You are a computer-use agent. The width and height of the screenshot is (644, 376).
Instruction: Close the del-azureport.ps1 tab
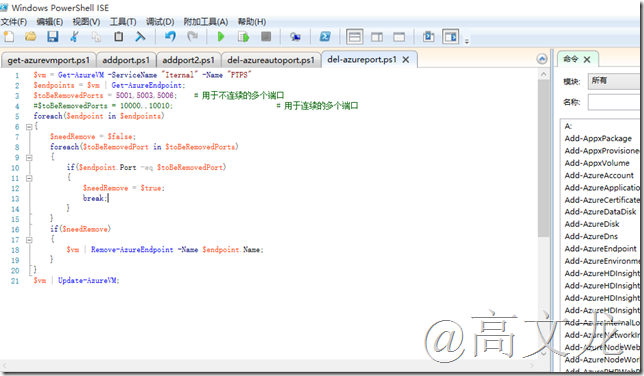tap(406, 60)
